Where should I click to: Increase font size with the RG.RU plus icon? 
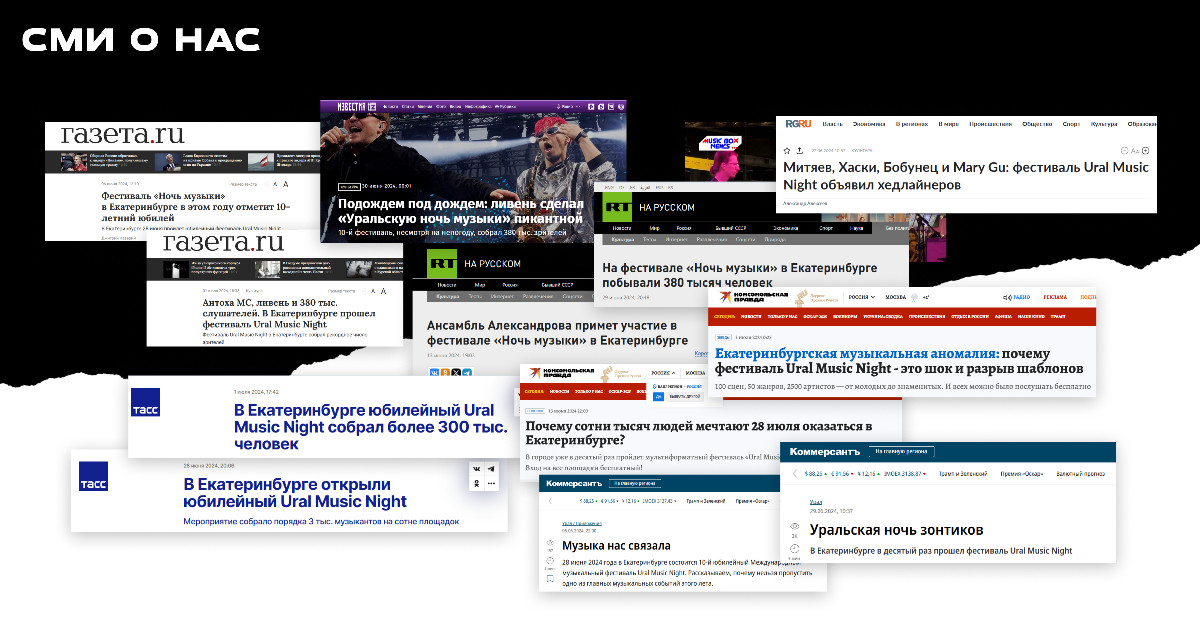[1147, 150]
